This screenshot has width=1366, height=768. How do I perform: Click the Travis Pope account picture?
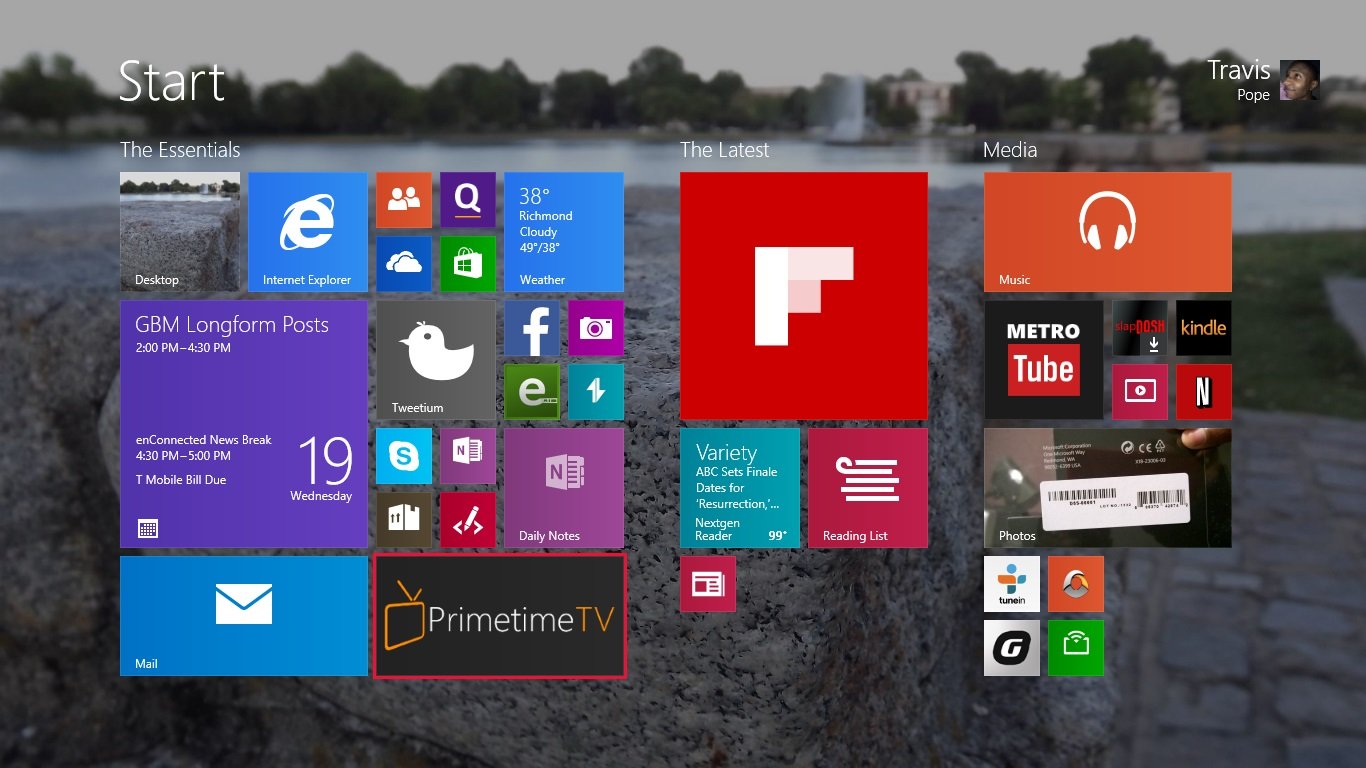[x=1300, y=80]
